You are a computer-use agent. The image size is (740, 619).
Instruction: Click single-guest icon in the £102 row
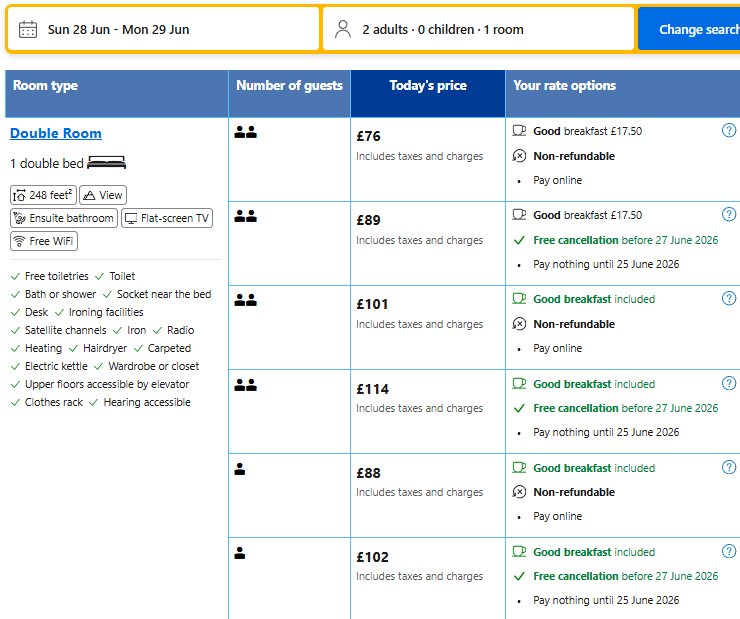tap(240, 553)
